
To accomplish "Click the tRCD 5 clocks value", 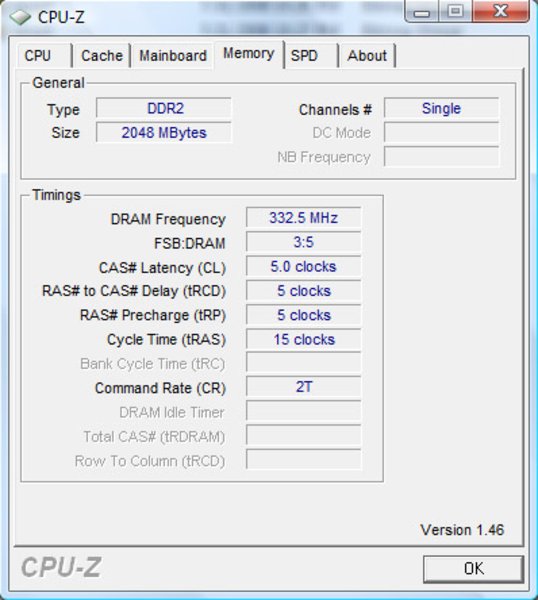I will [303, 291].
